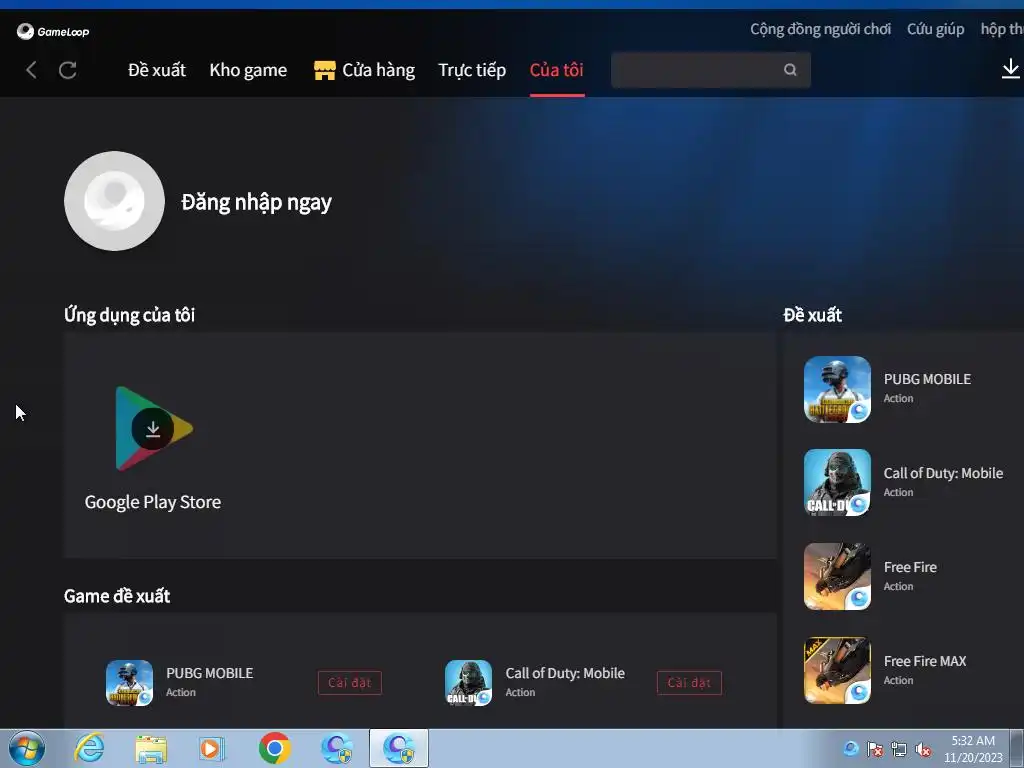Click the GameLoop tray icon
1024x768 pixels.
click(850, 748)
